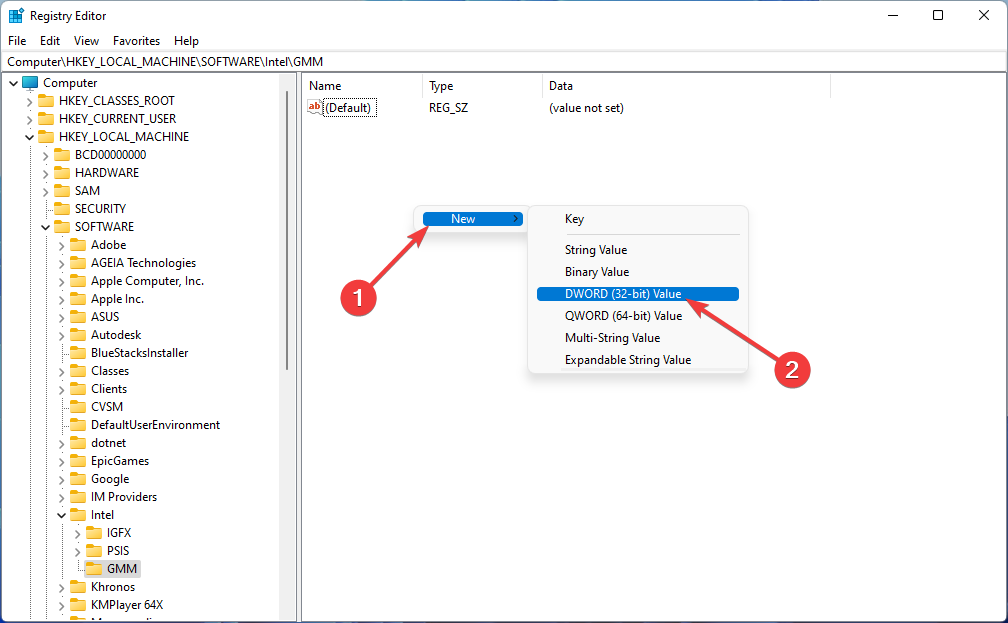Click the HKEY_CLASSES_ROOT folder icon

pyautogui.click(x=46, y=101)
